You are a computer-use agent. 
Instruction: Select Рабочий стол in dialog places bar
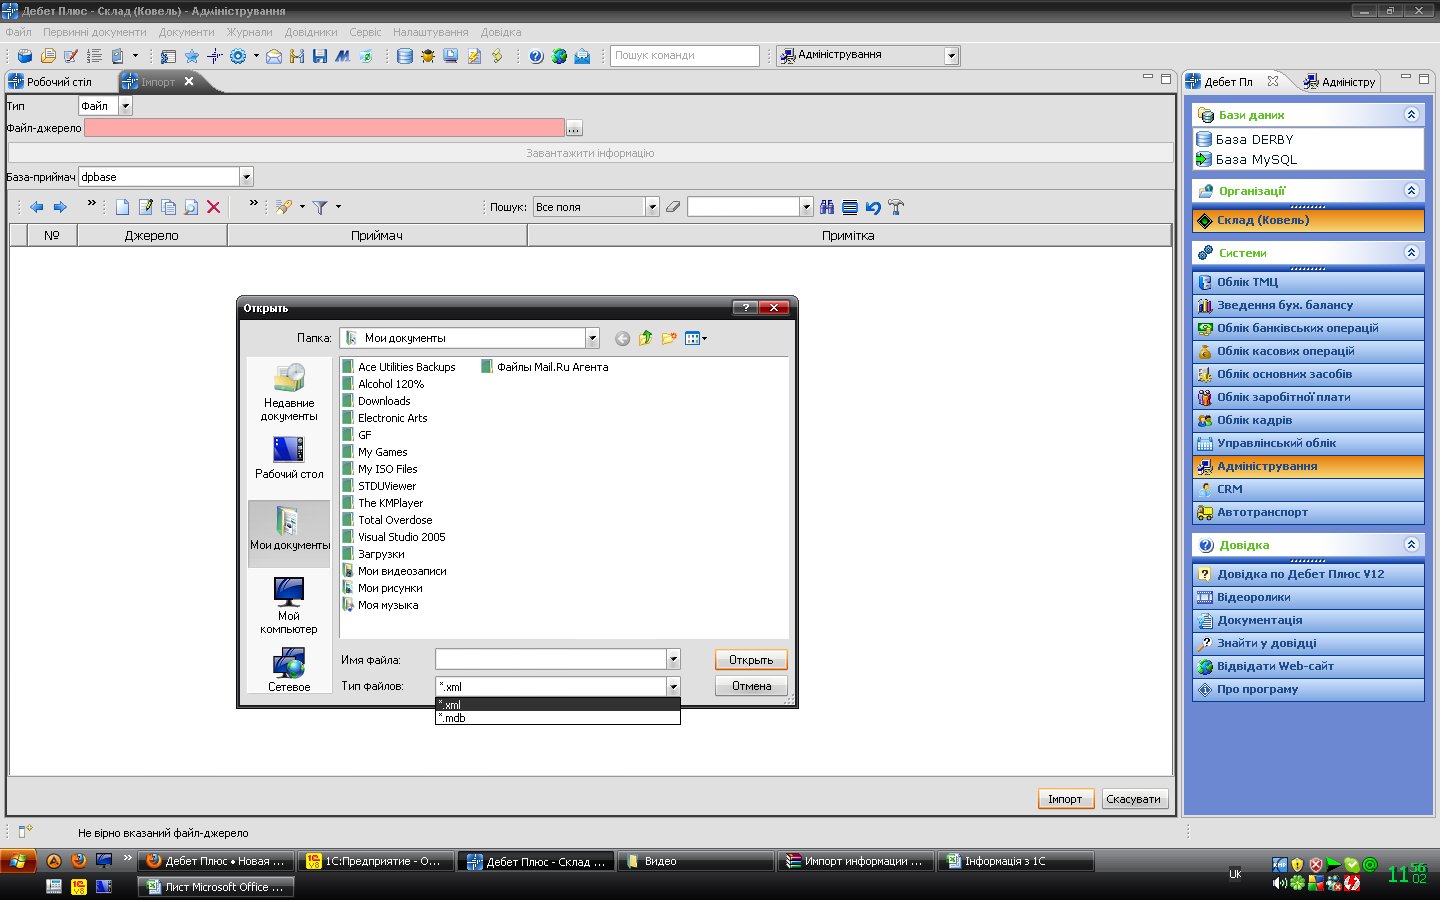289,457
